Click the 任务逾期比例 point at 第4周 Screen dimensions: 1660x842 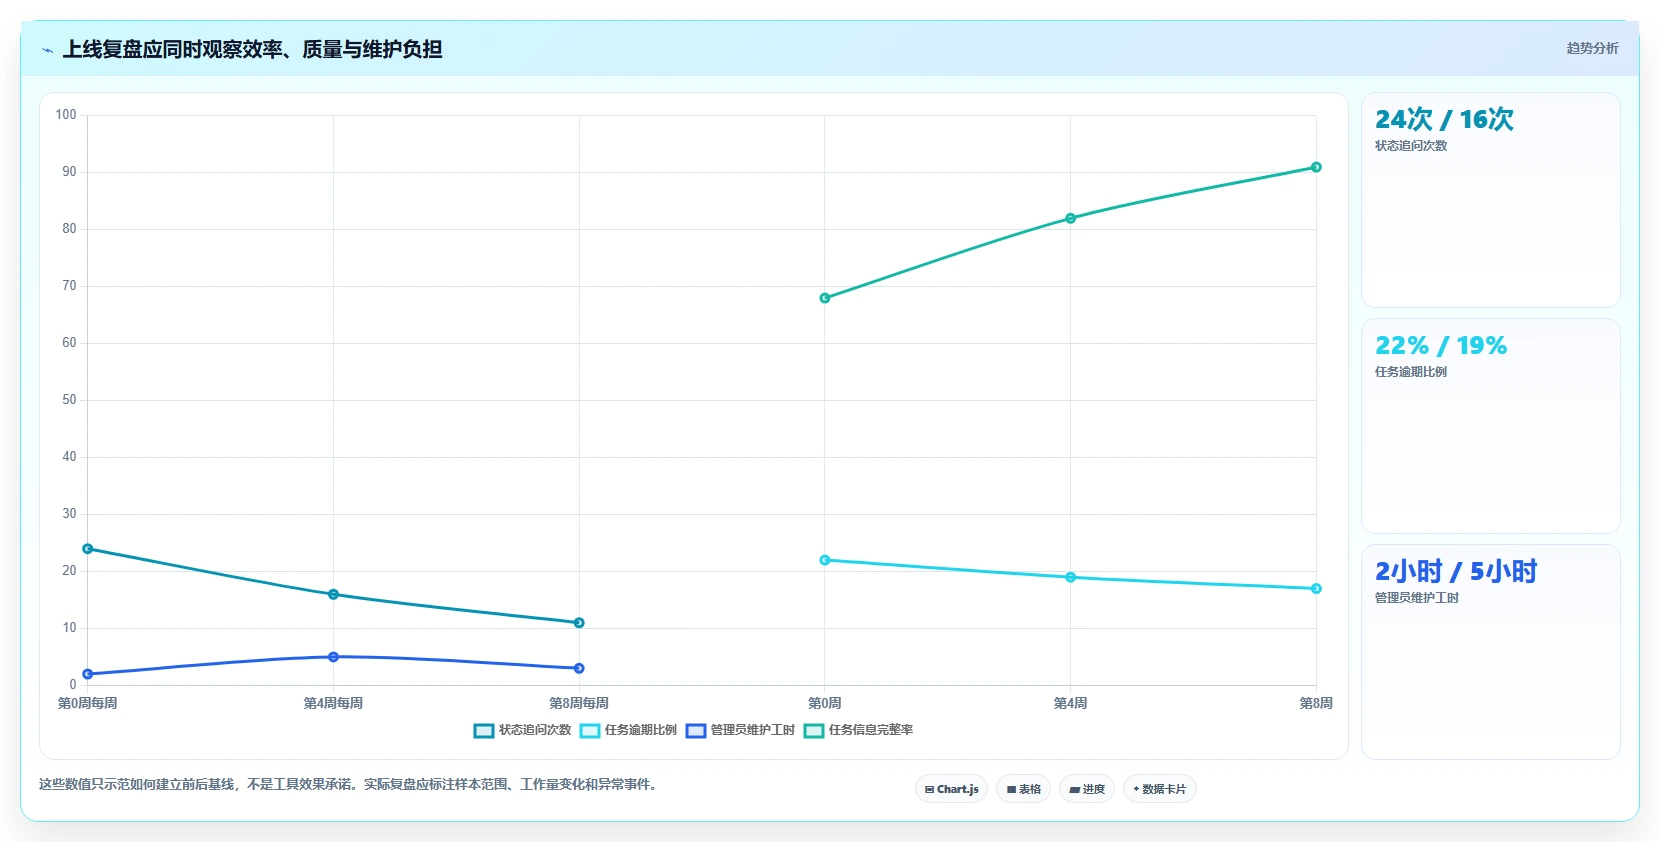(1070, 577)
